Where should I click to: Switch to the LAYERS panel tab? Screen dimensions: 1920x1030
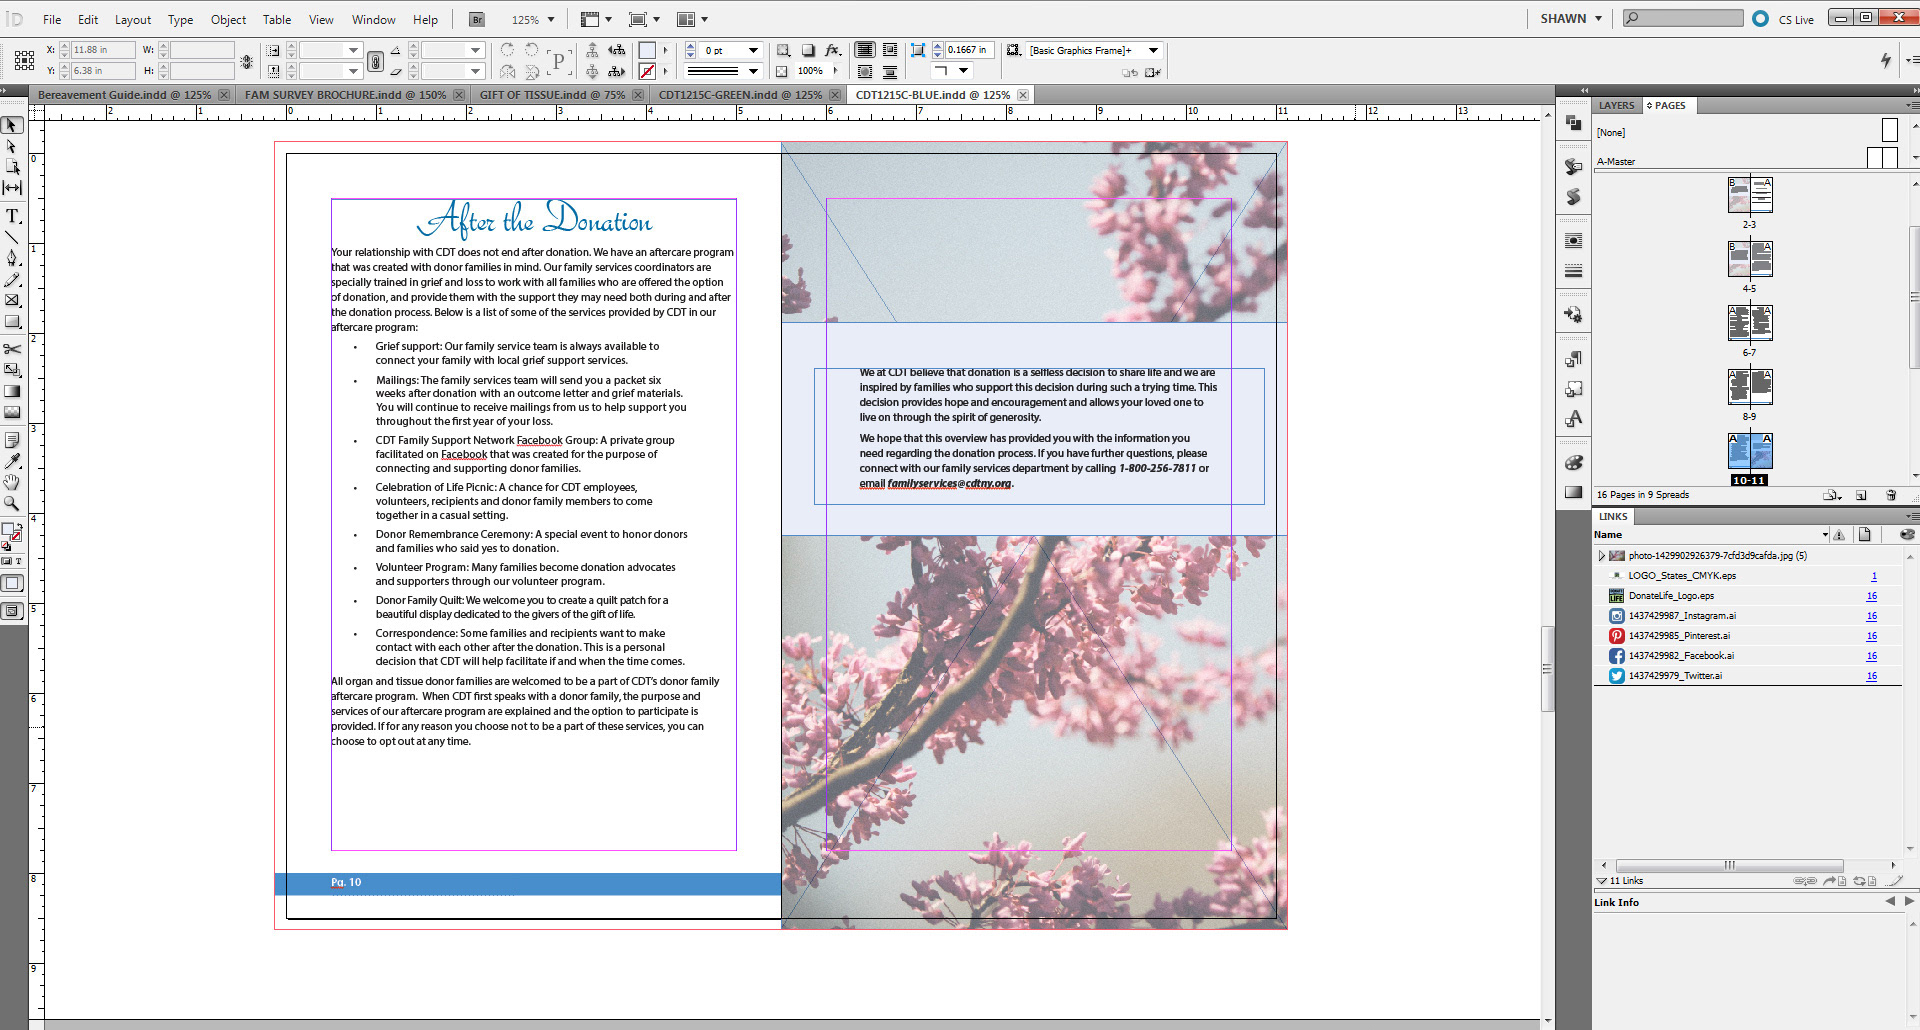pyautogui.click(x=1616, y=105)
